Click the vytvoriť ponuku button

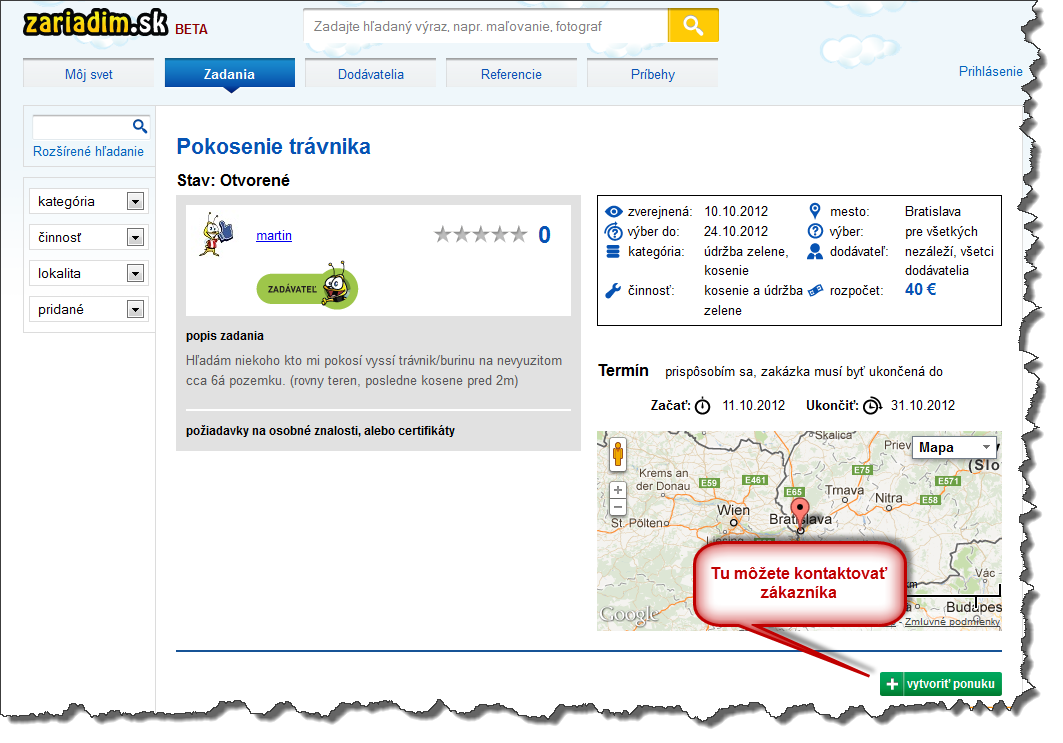[940, 684]
